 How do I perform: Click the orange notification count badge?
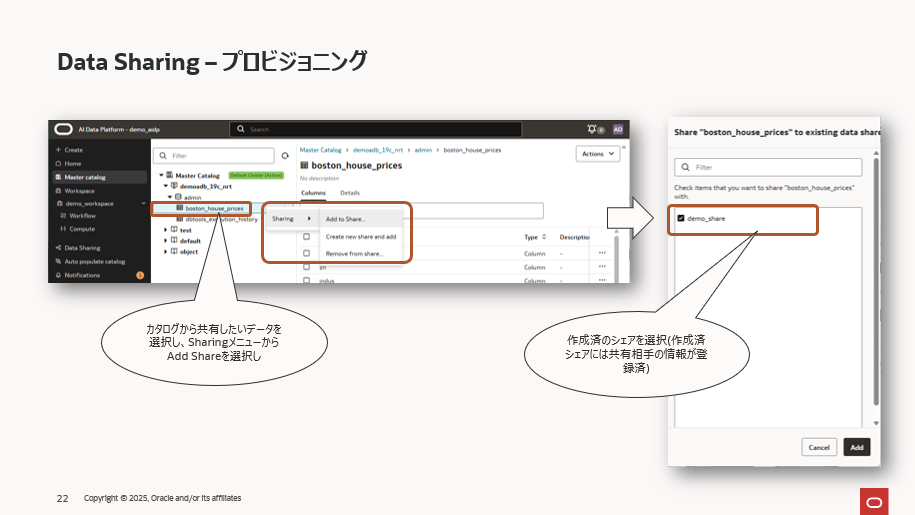(140, 275)
